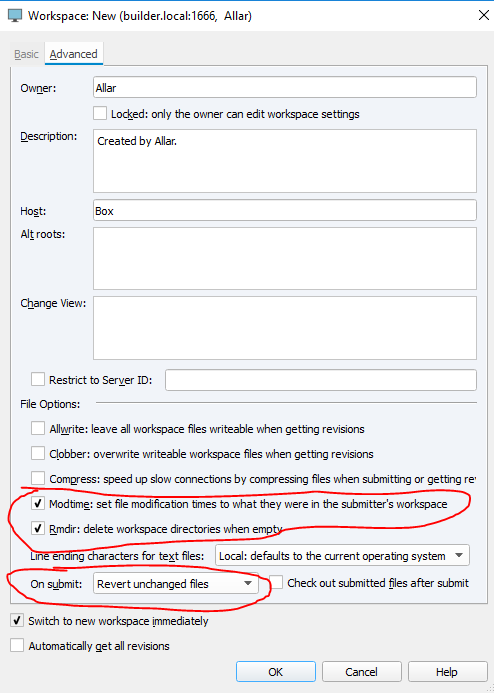Close the Workspace dialog with X

click(x=484, y=15)
